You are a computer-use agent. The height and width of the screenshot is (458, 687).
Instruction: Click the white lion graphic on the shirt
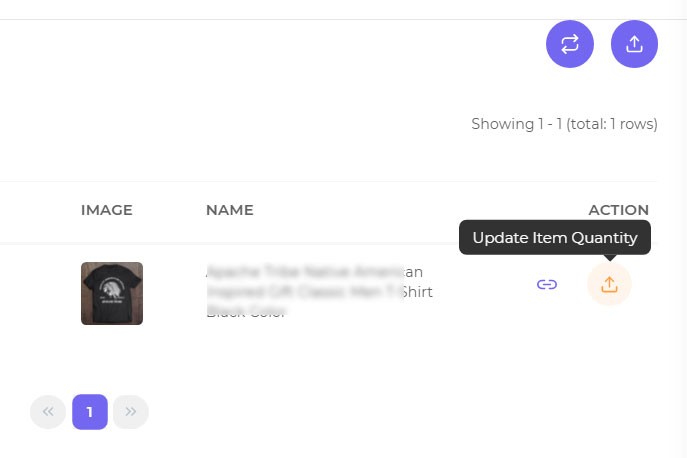pyautogui.click(x=112, y=289)
